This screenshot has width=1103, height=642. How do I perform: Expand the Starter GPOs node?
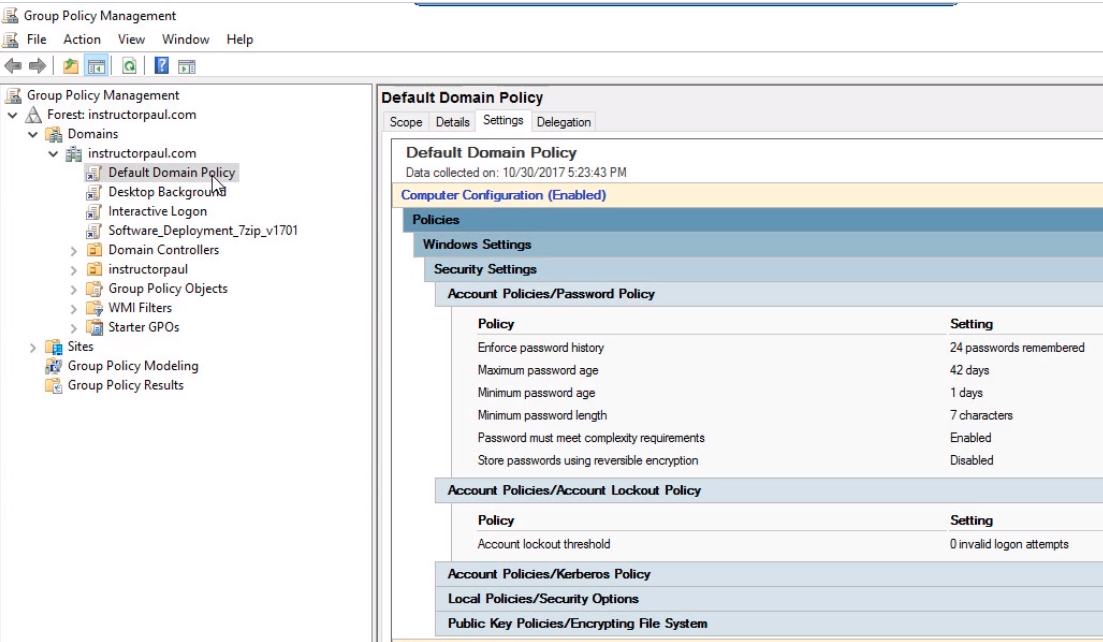[x=74, y=328]
